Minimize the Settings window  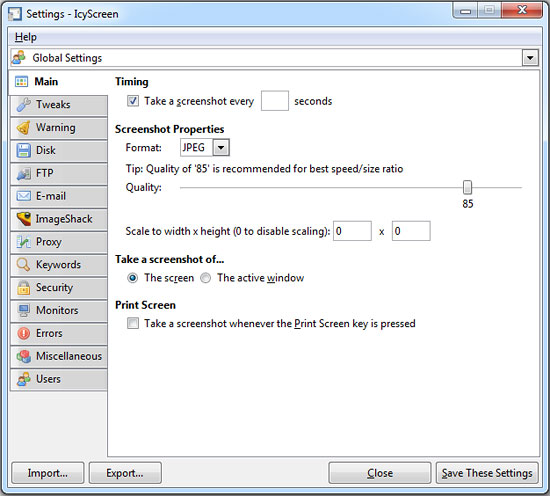[x=465, y=11]
